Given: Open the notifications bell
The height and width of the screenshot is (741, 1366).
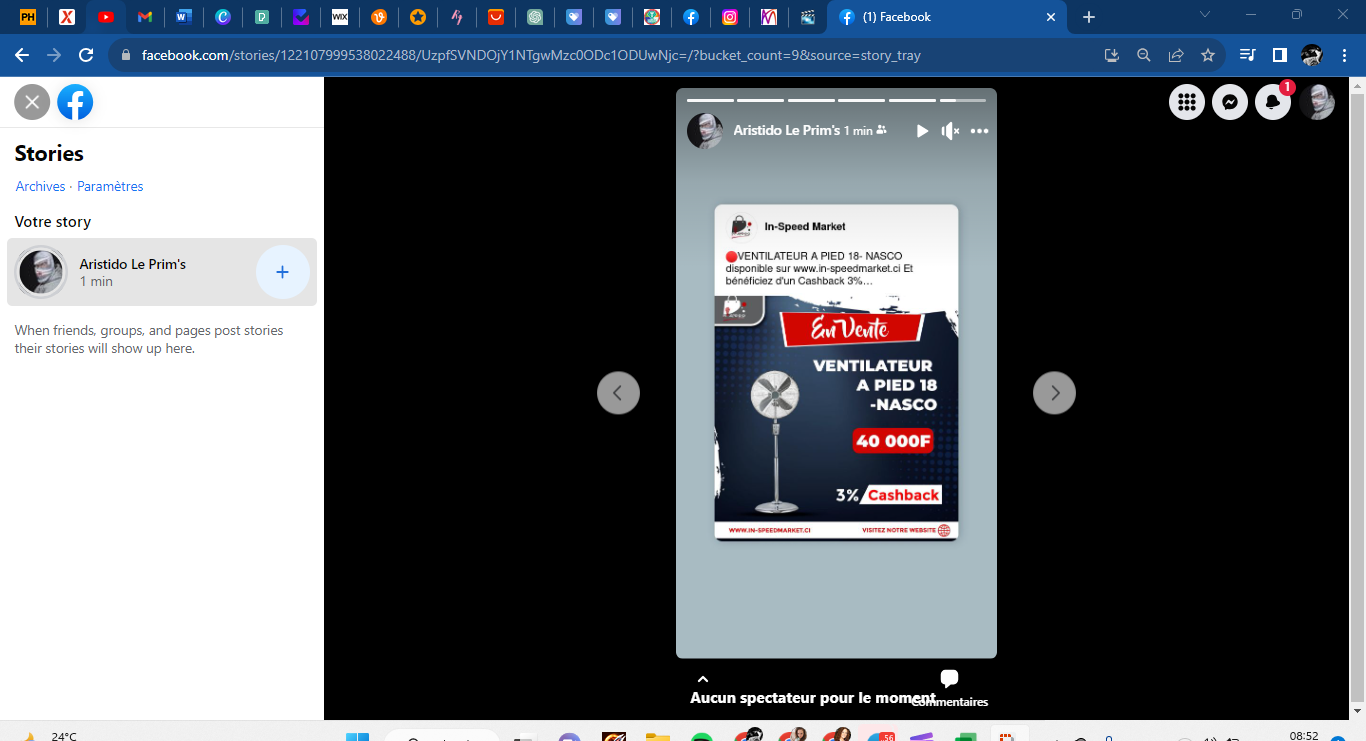Looking at the screenshot, I should 1273,102.
